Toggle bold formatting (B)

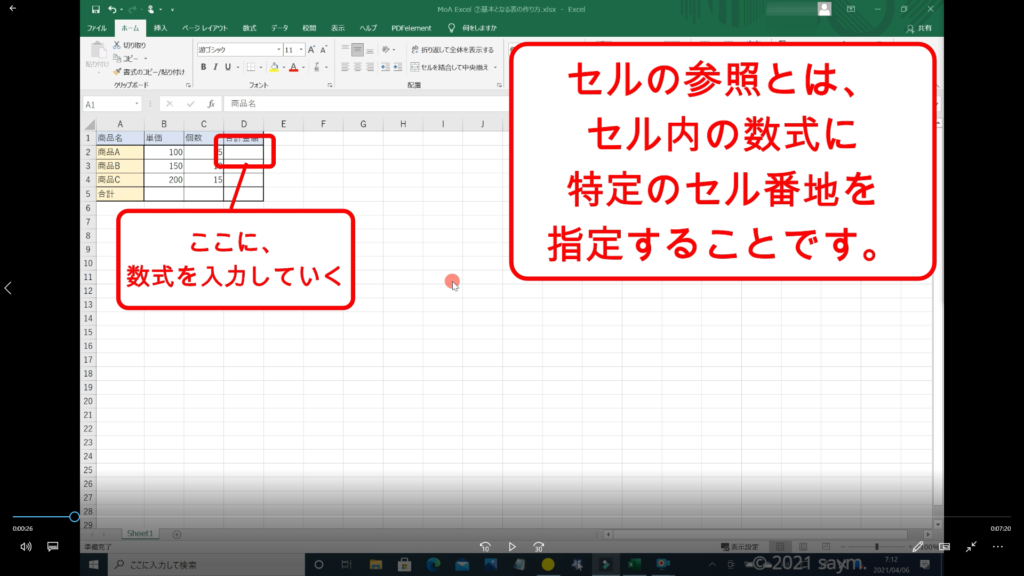pos(203,67)
